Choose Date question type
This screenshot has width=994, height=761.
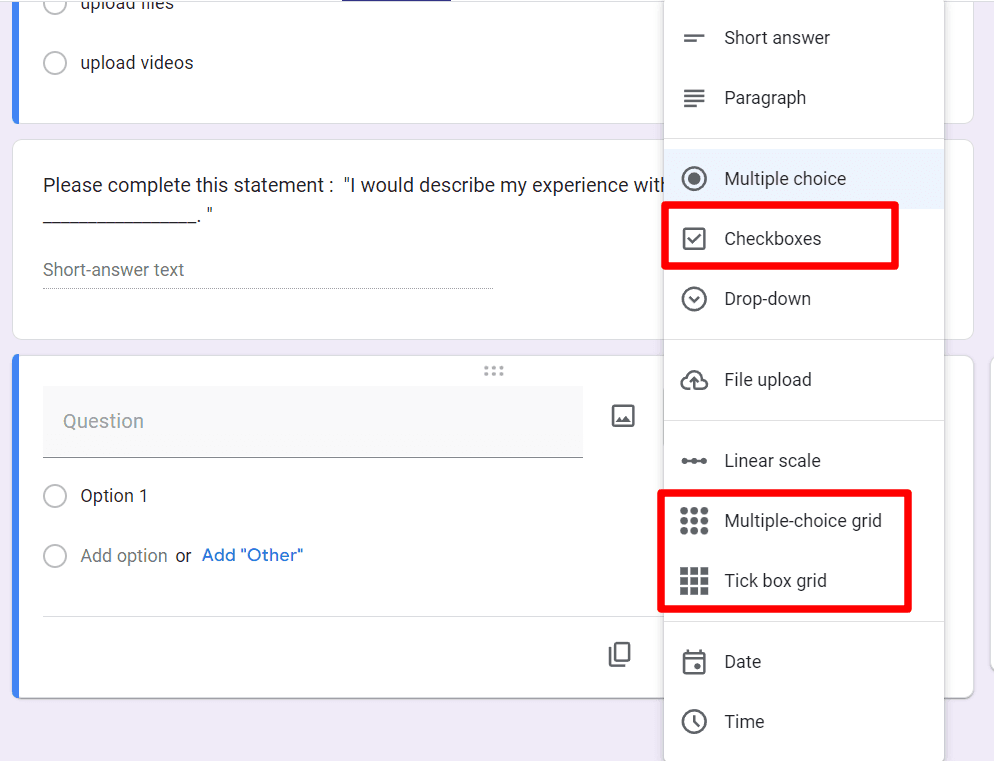tap(804, 661)
